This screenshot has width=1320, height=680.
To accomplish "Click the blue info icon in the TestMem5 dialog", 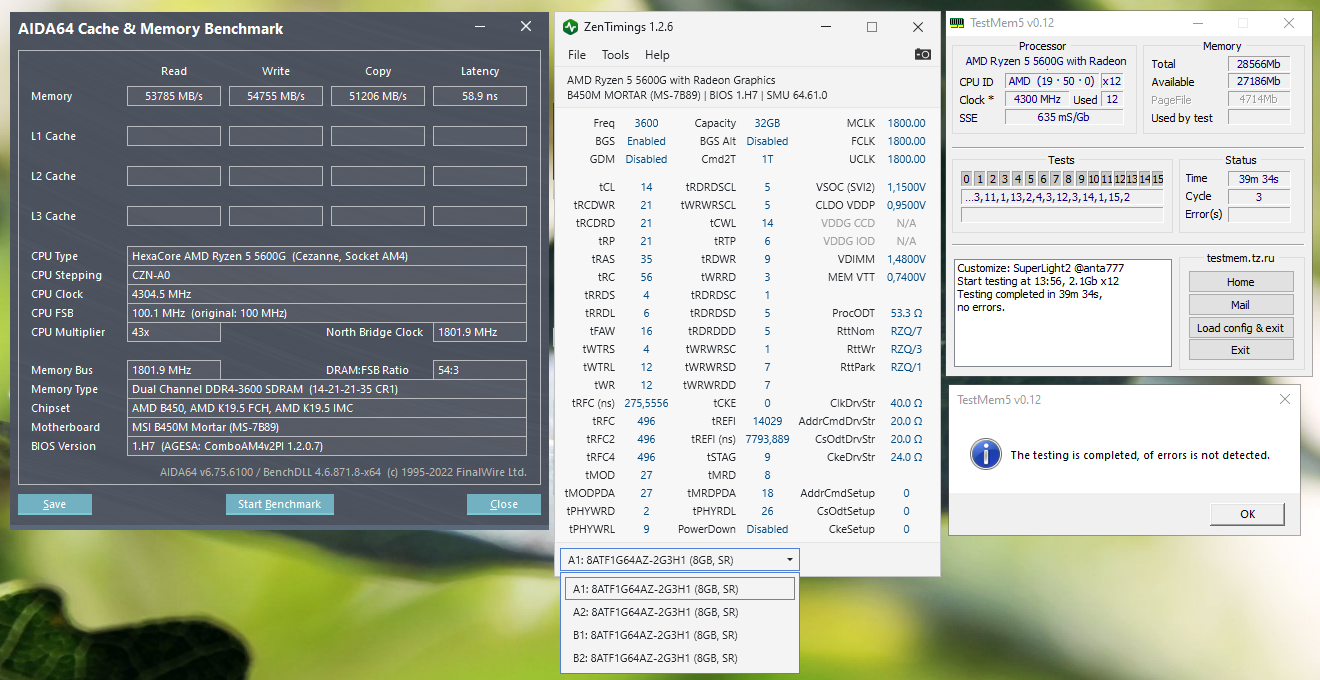I will pos(986,454).
